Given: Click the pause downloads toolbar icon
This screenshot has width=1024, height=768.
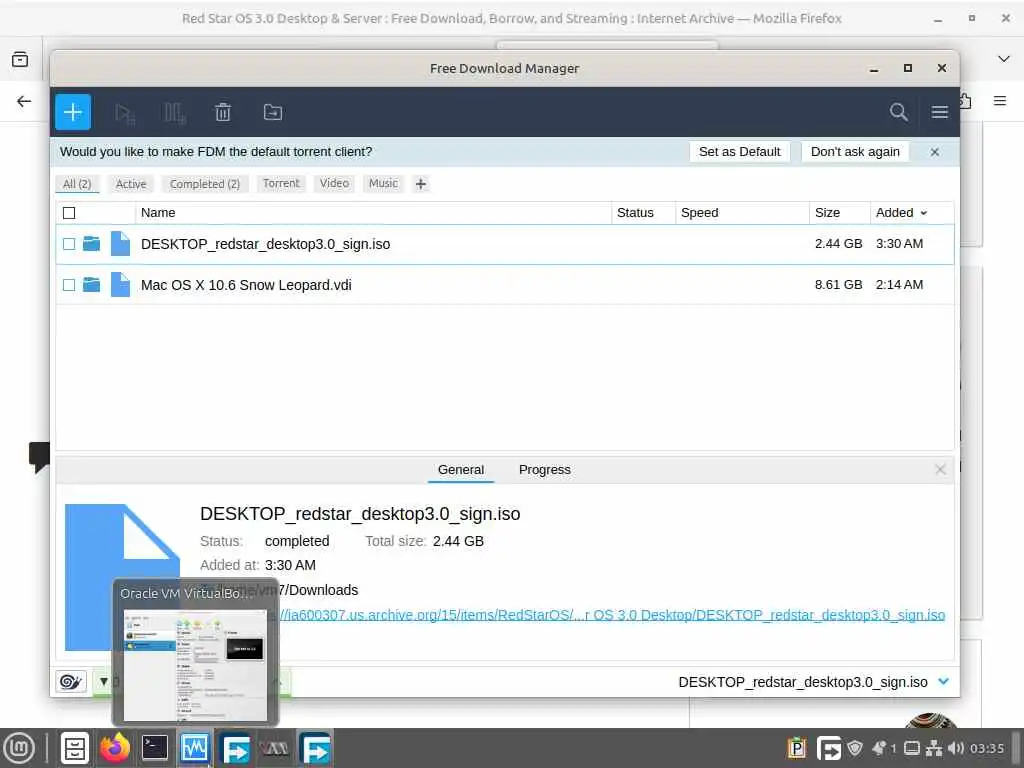Looking at the screenshot, I should pos(174,113).
